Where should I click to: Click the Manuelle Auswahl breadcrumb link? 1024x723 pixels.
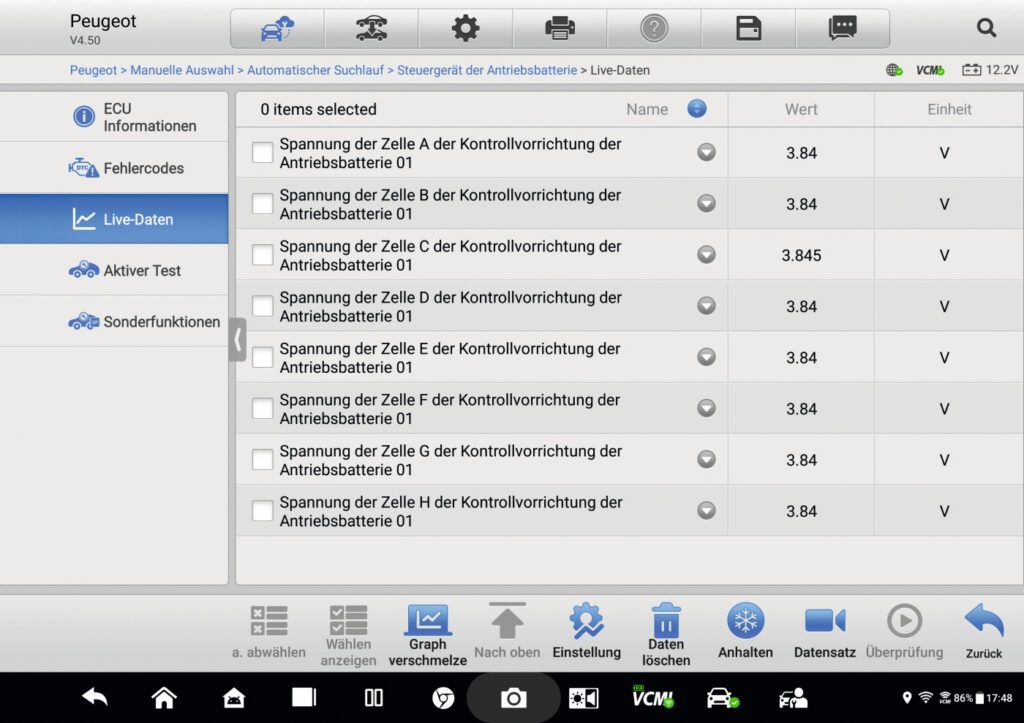coord(182,70)
